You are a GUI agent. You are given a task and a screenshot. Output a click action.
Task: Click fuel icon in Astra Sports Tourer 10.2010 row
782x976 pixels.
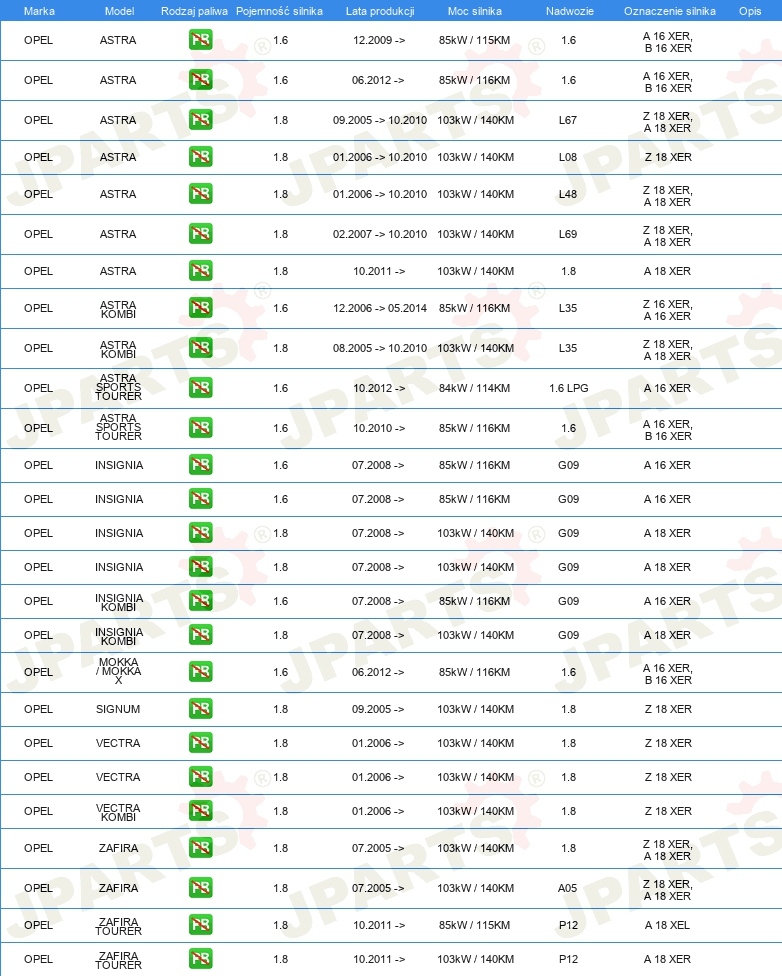click(x=200, y=428)
